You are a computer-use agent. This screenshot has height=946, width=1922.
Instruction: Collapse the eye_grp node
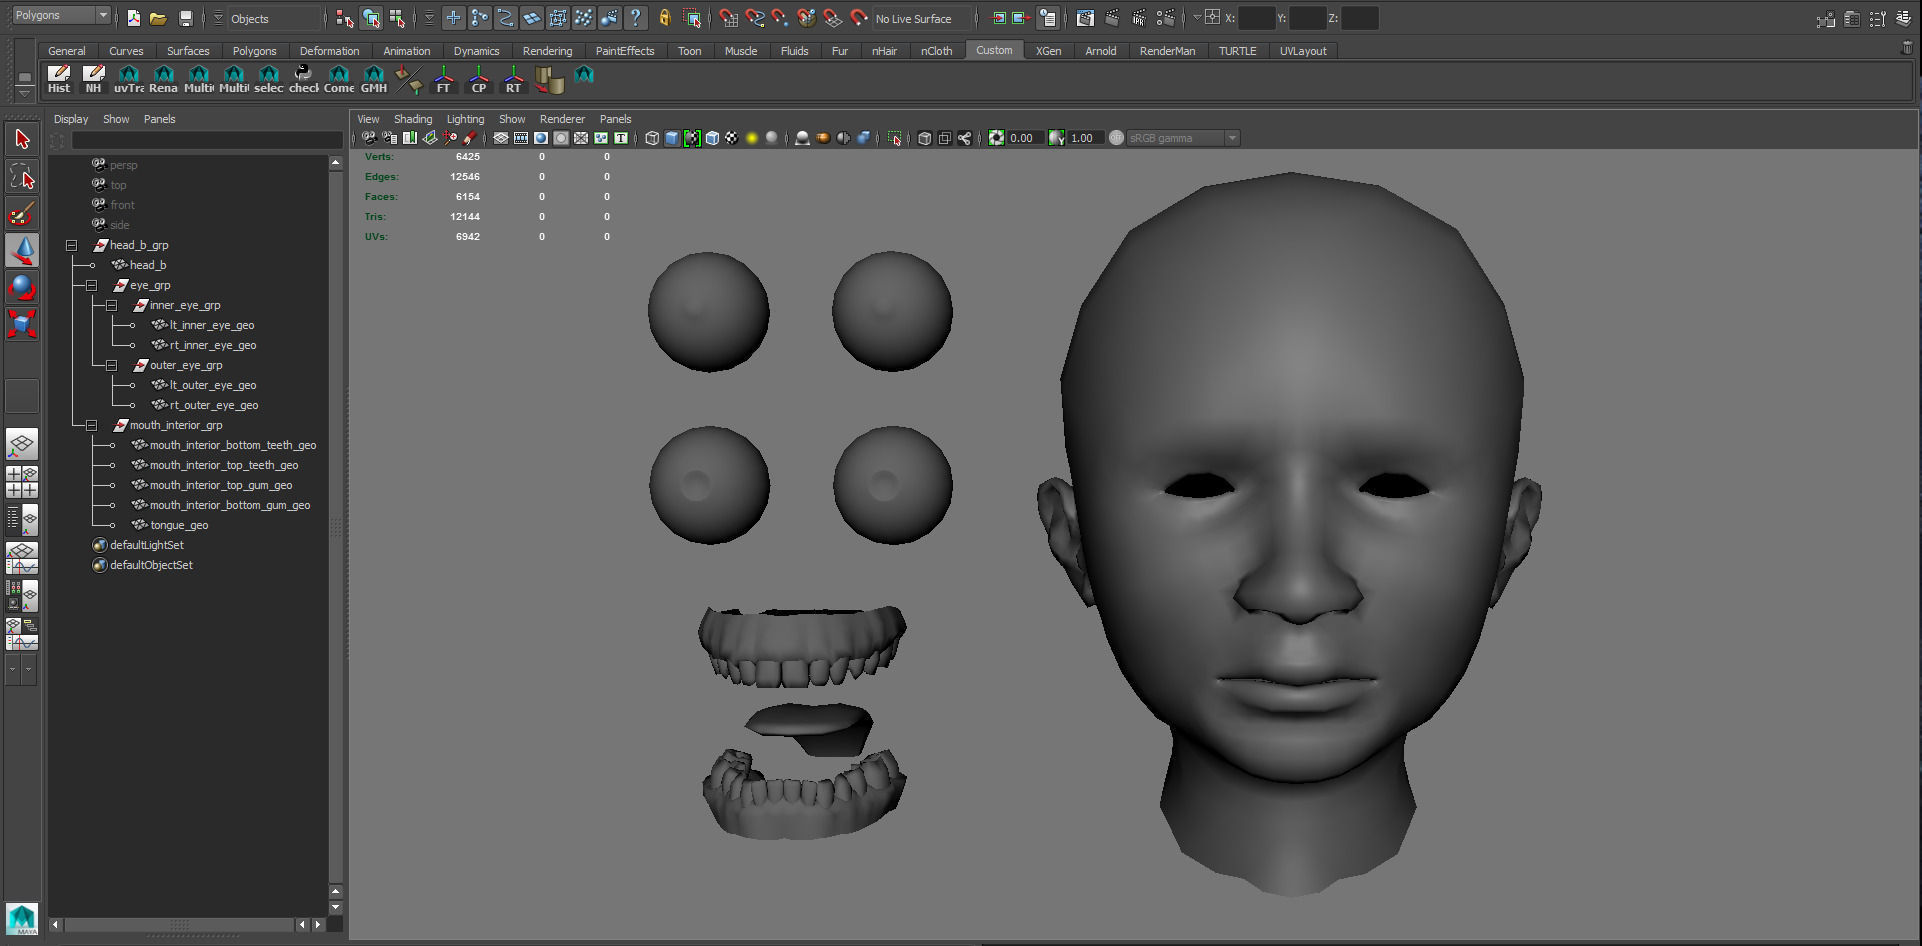91,285
